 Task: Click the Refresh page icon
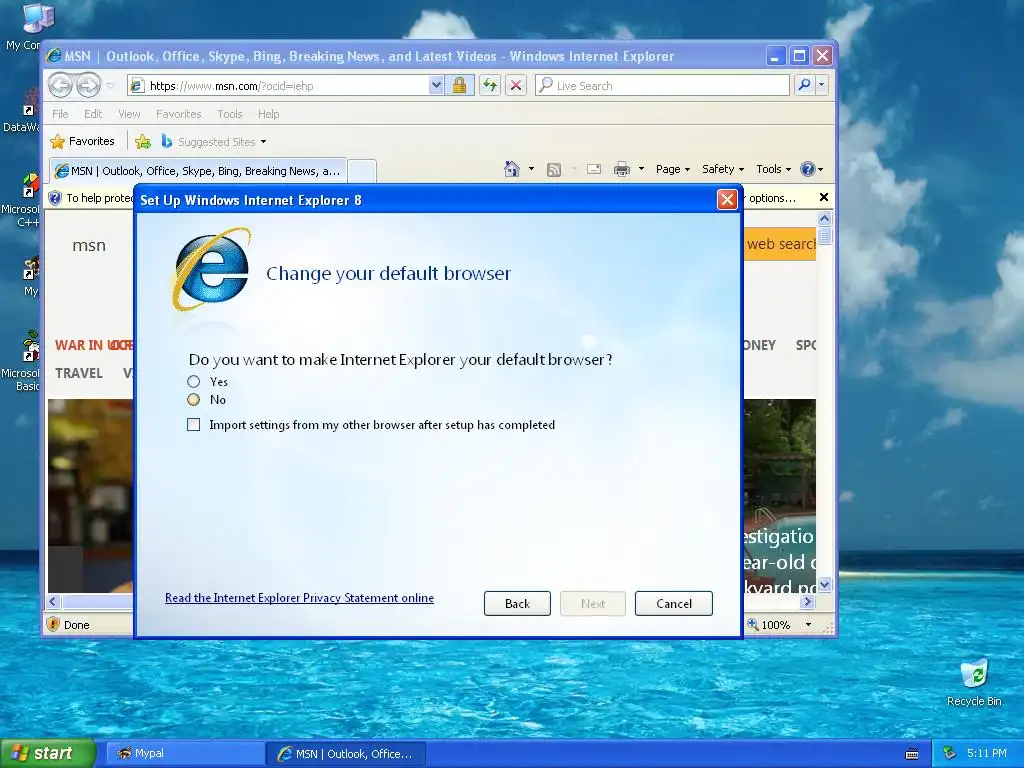(x=490, y=86)
